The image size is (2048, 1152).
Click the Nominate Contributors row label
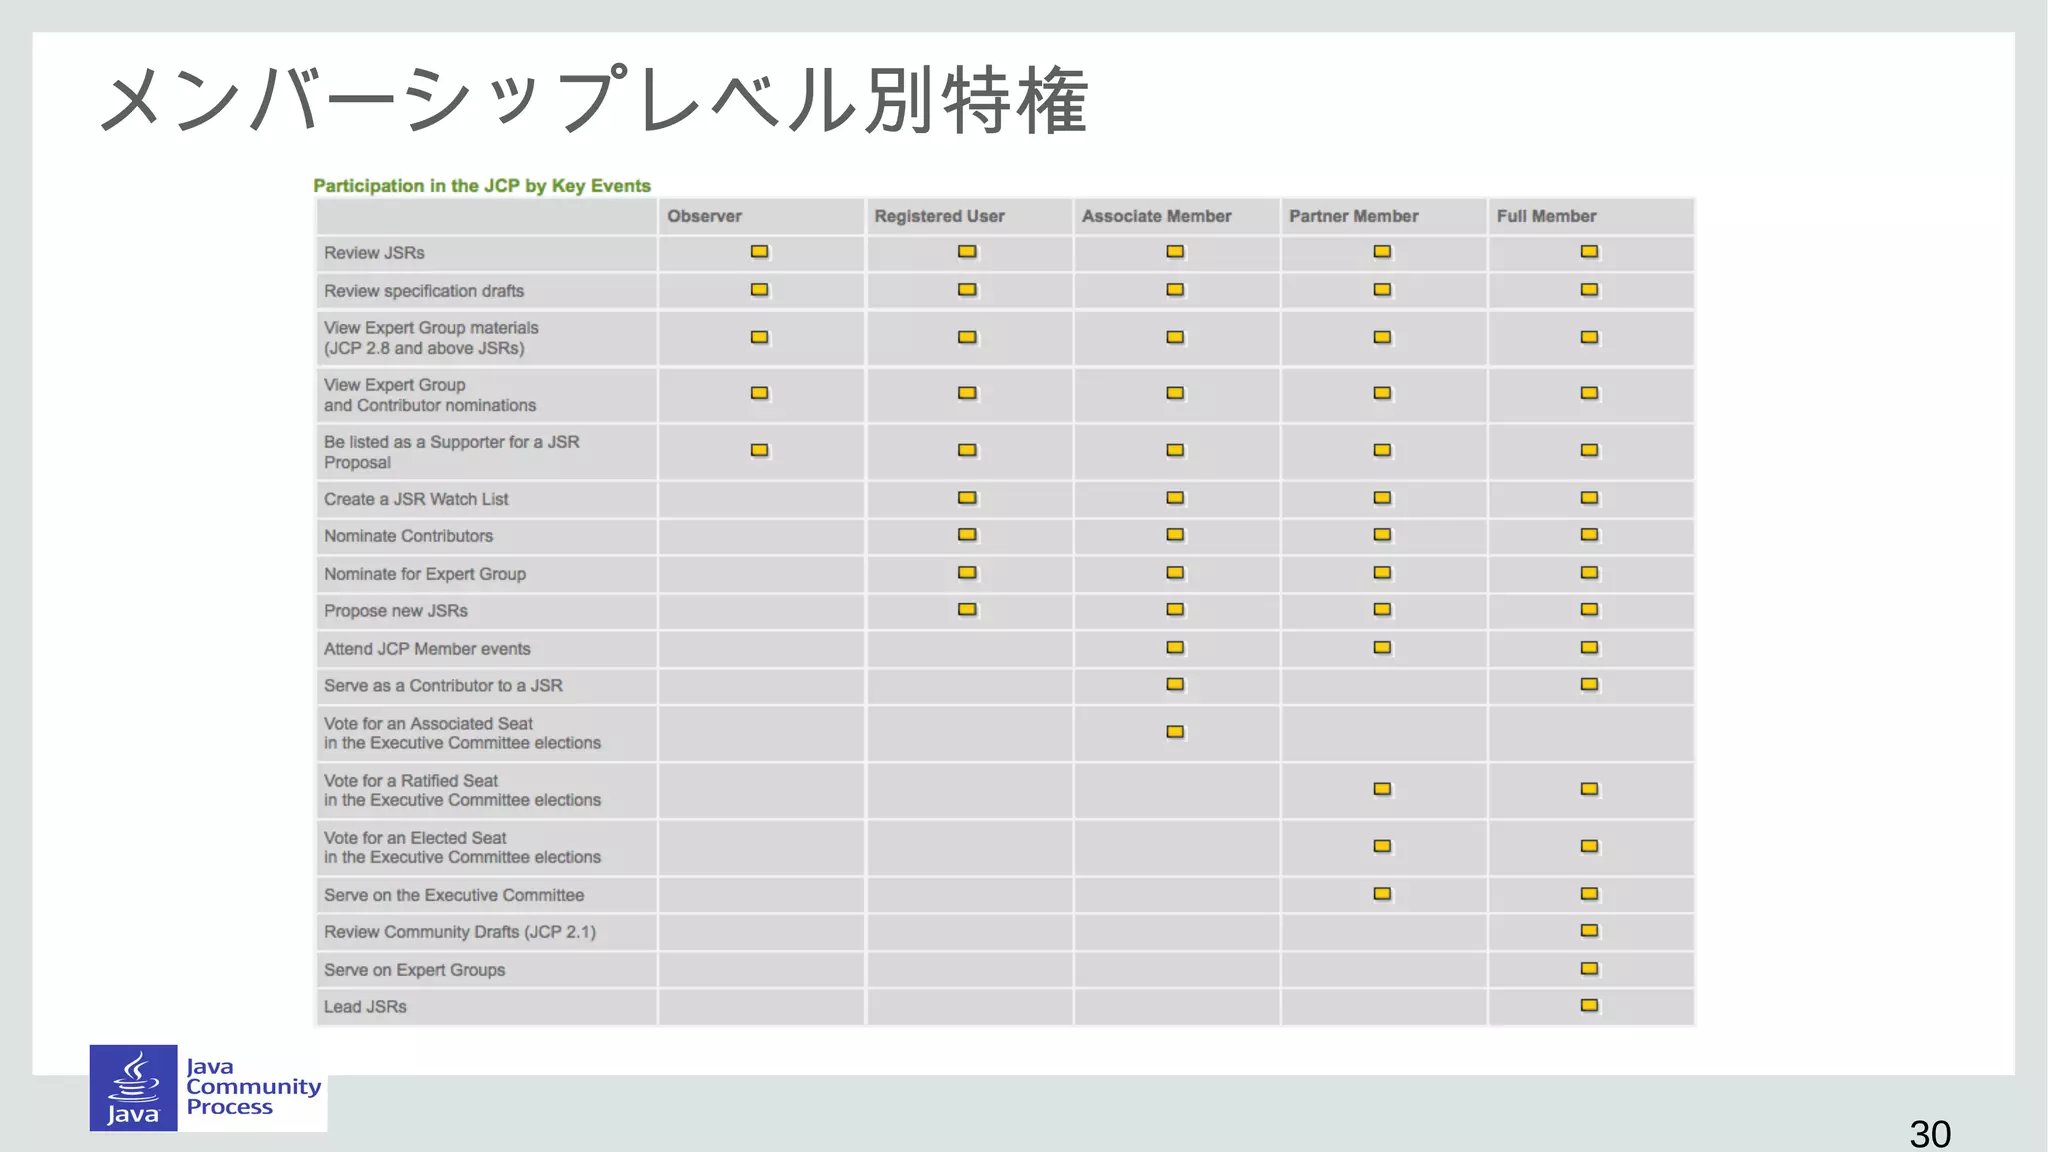point(408,536)
